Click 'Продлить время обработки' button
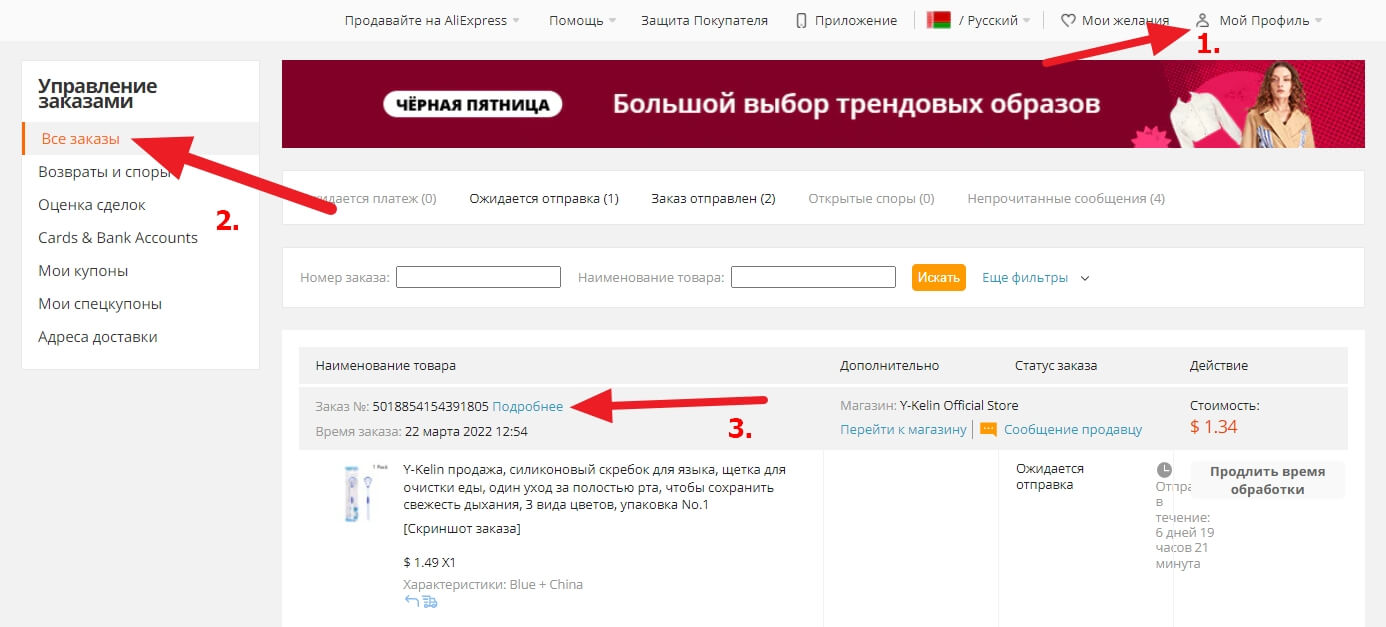The image size is (1386, 627). point(1267,480)
